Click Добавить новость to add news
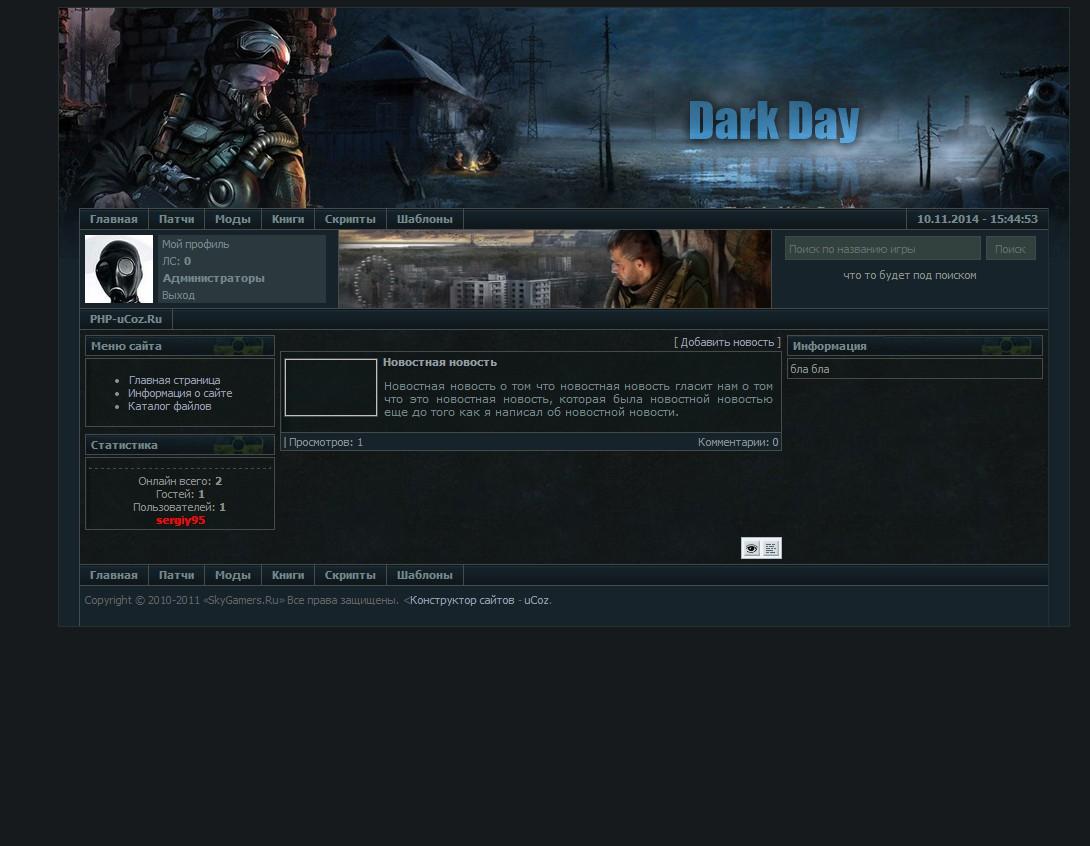 (727, 342)
